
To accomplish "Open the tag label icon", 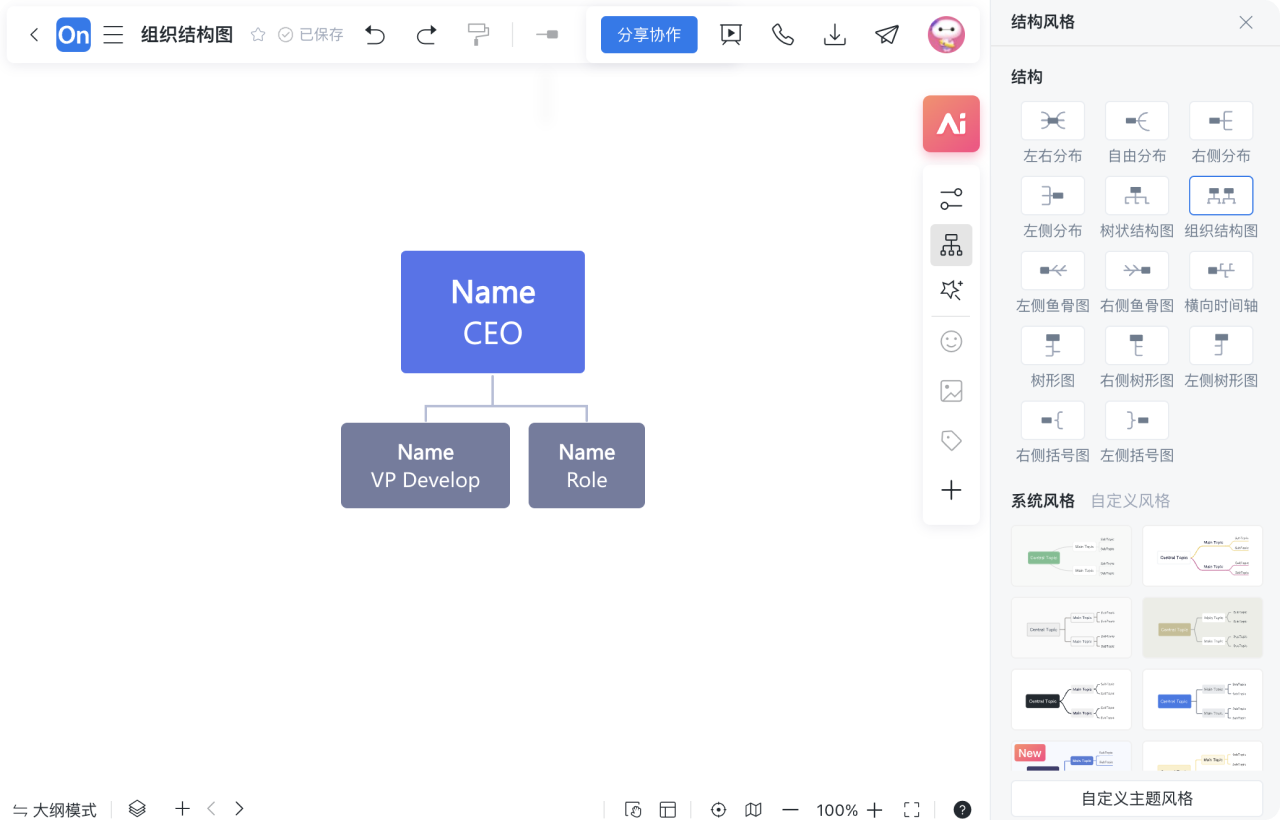I will click(x=951, y=441).
